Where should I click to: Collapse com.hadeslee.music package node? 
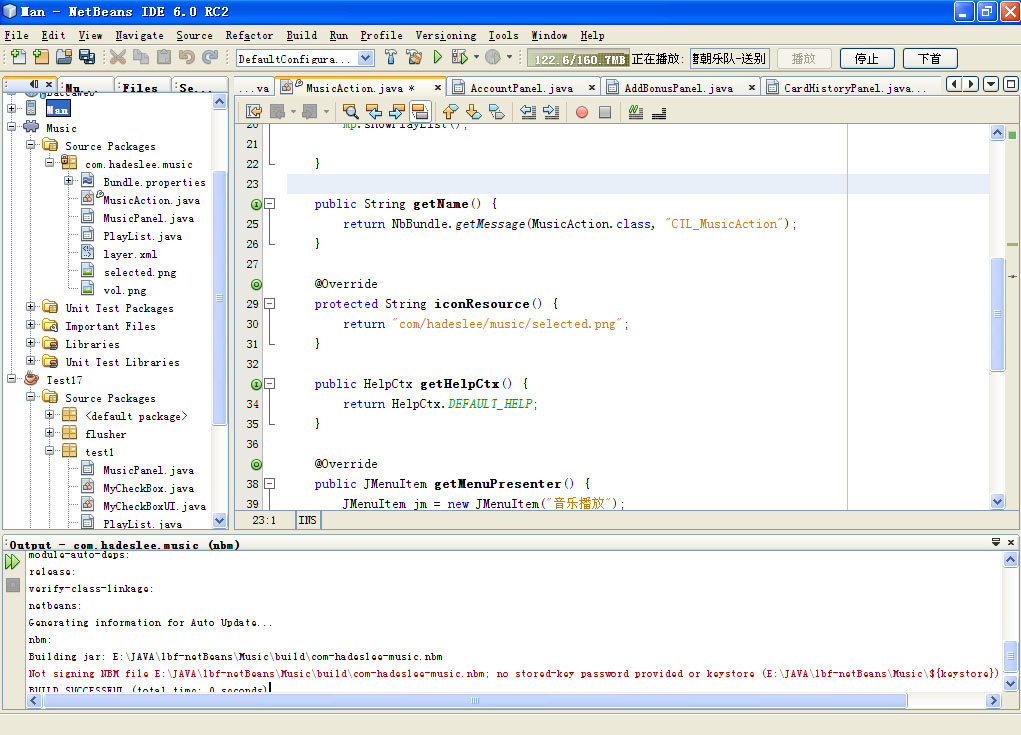pyautogui.click(x=49, y=162)
